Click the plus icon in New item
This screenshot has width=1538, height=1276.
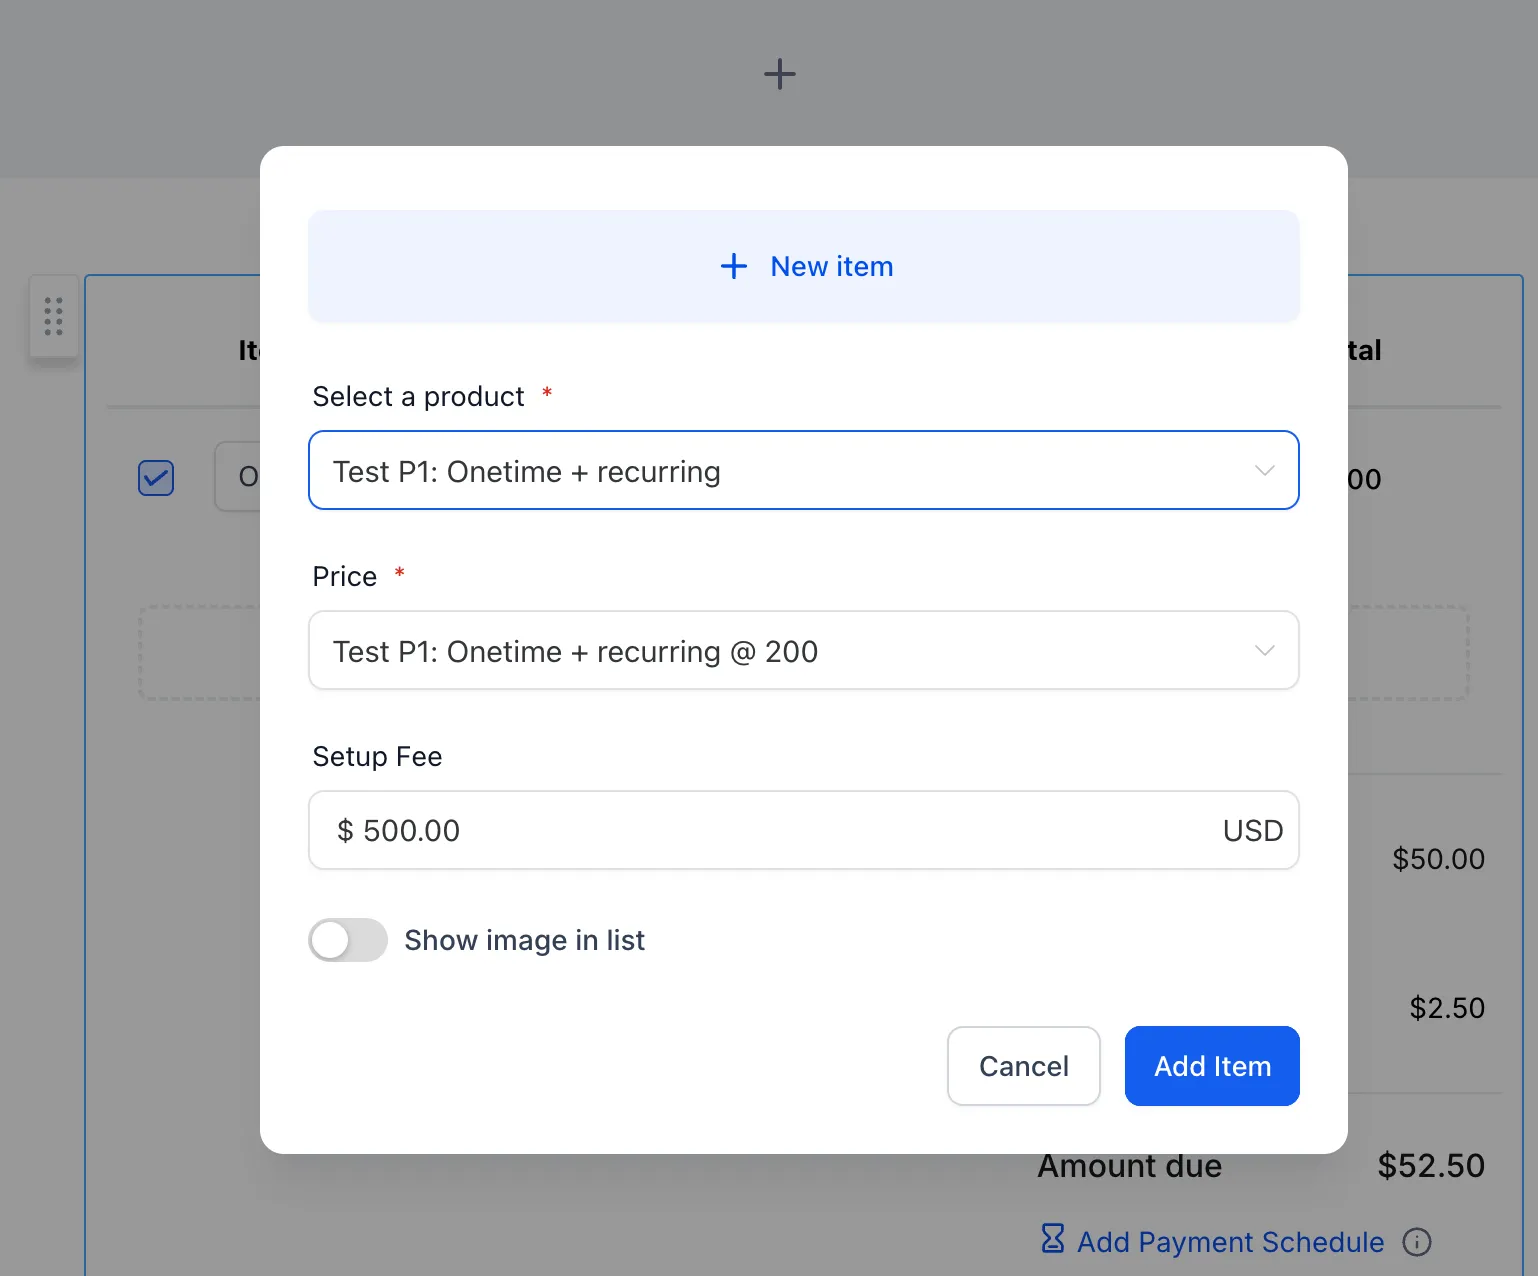pos(734,266)
